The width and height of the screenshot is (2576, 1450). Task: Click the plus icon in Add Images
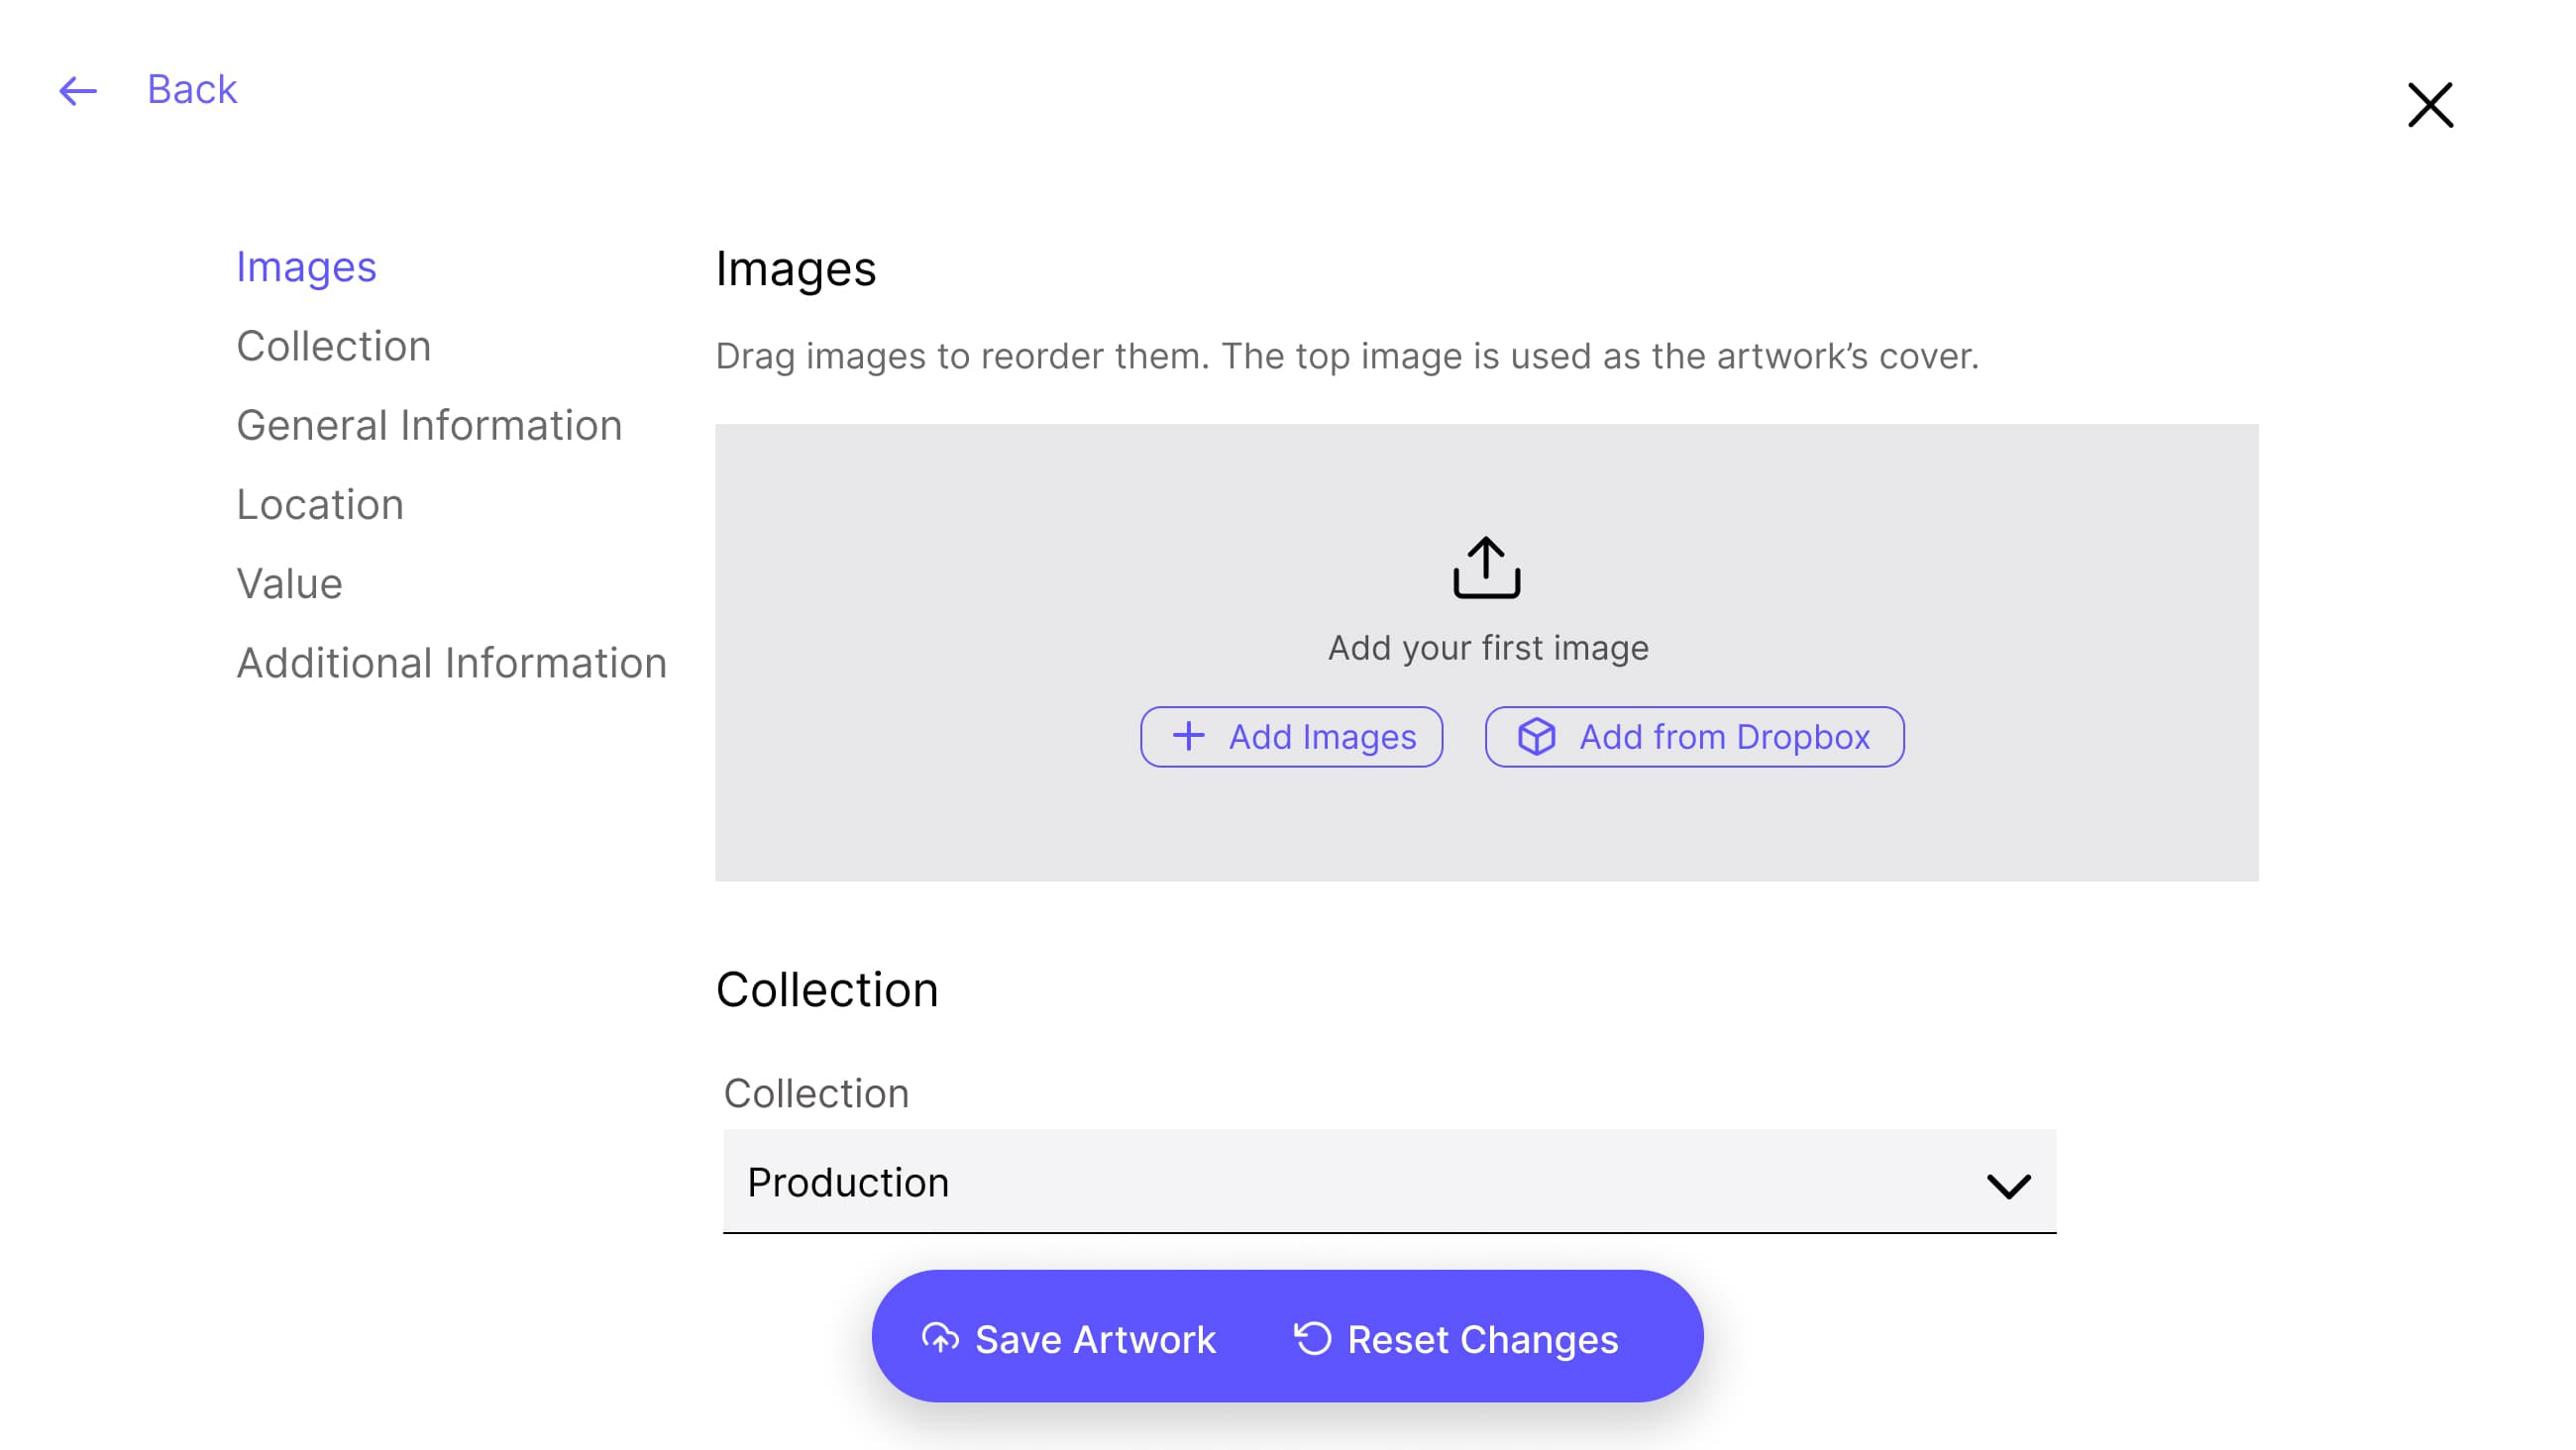[1188, 737]
